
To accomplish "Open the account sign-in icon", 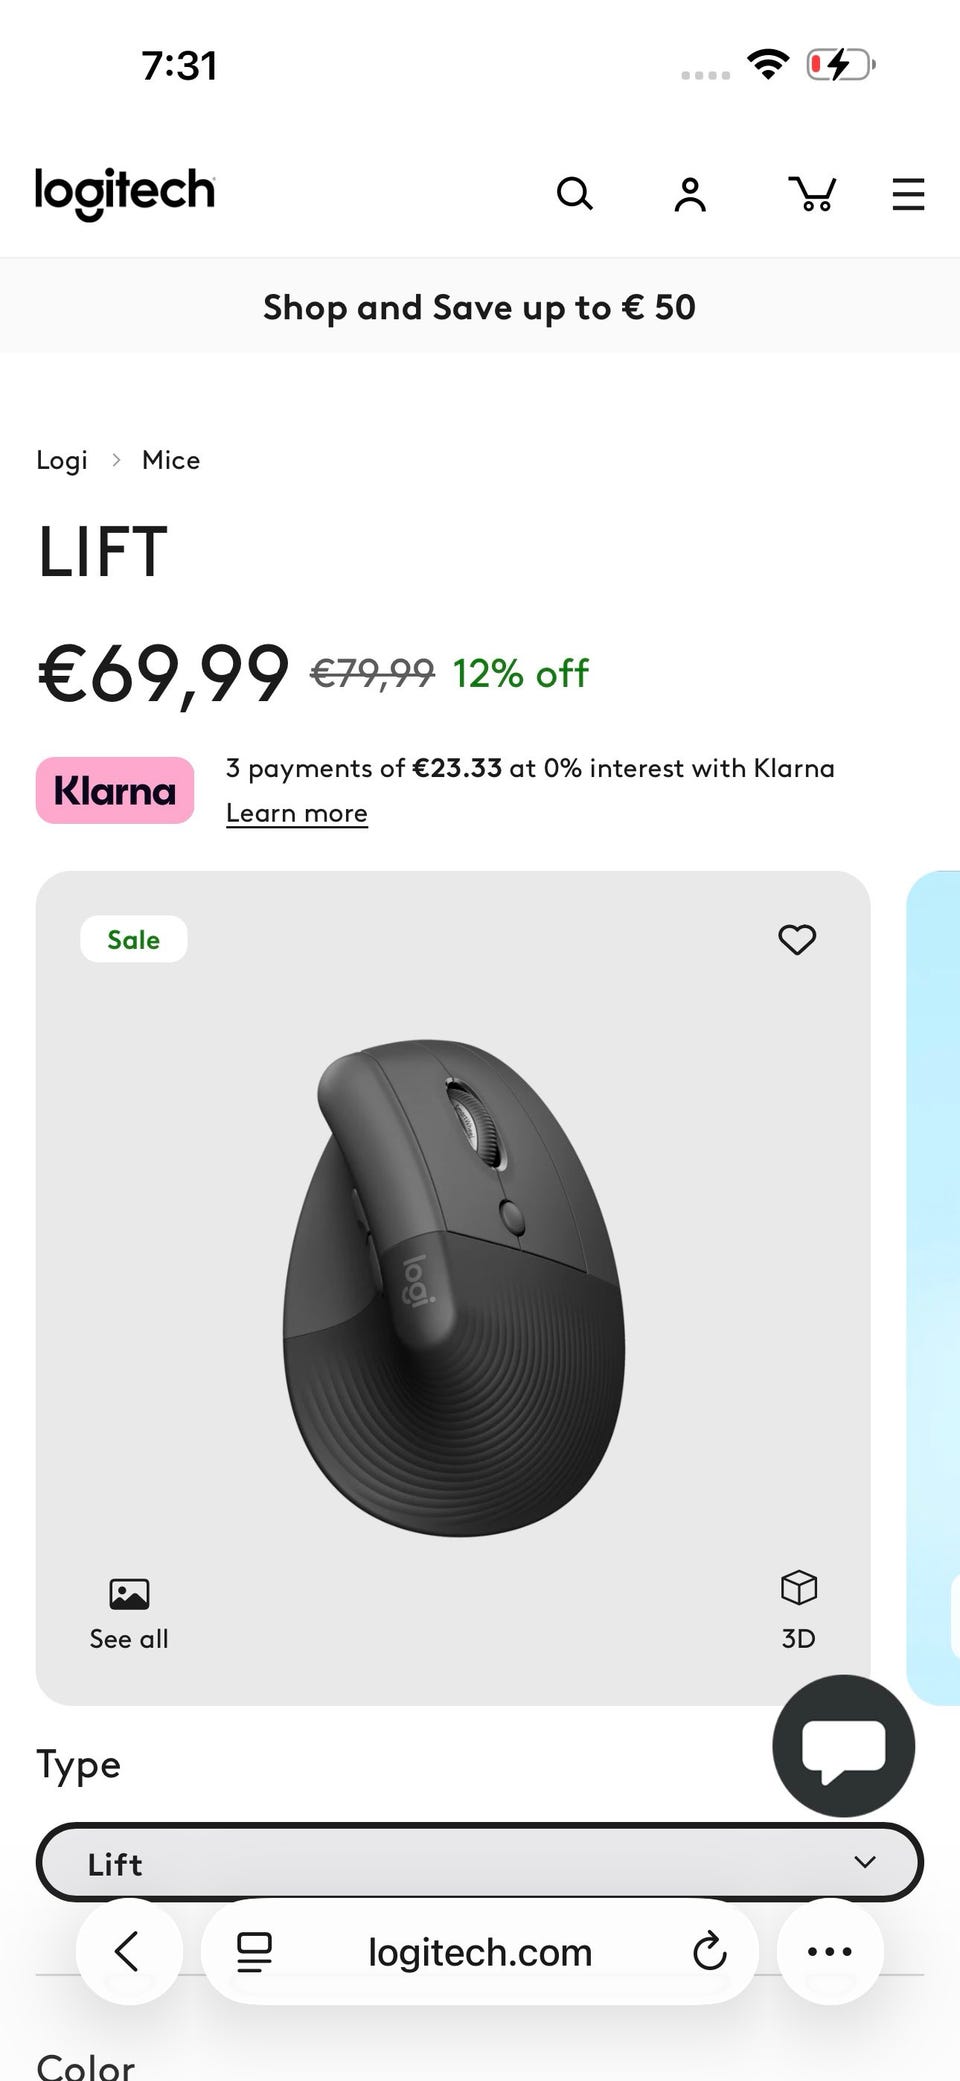I will point(690,194).
